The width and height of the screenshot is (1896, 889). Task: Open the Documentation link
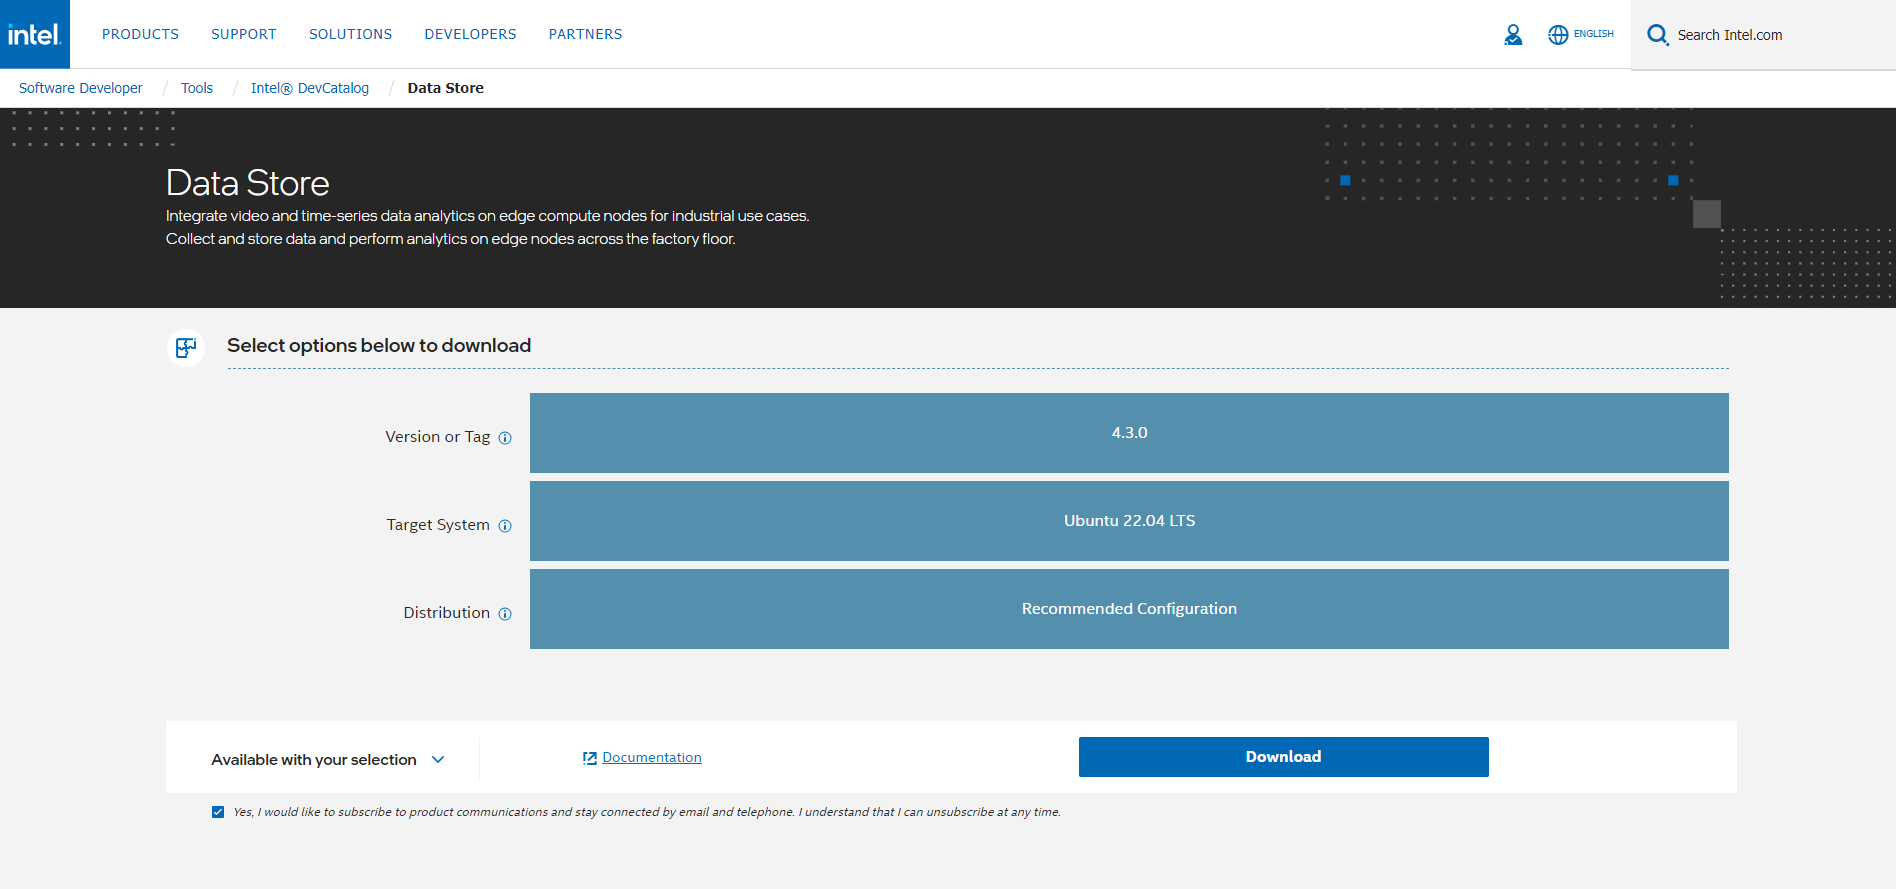pos(652,758)
